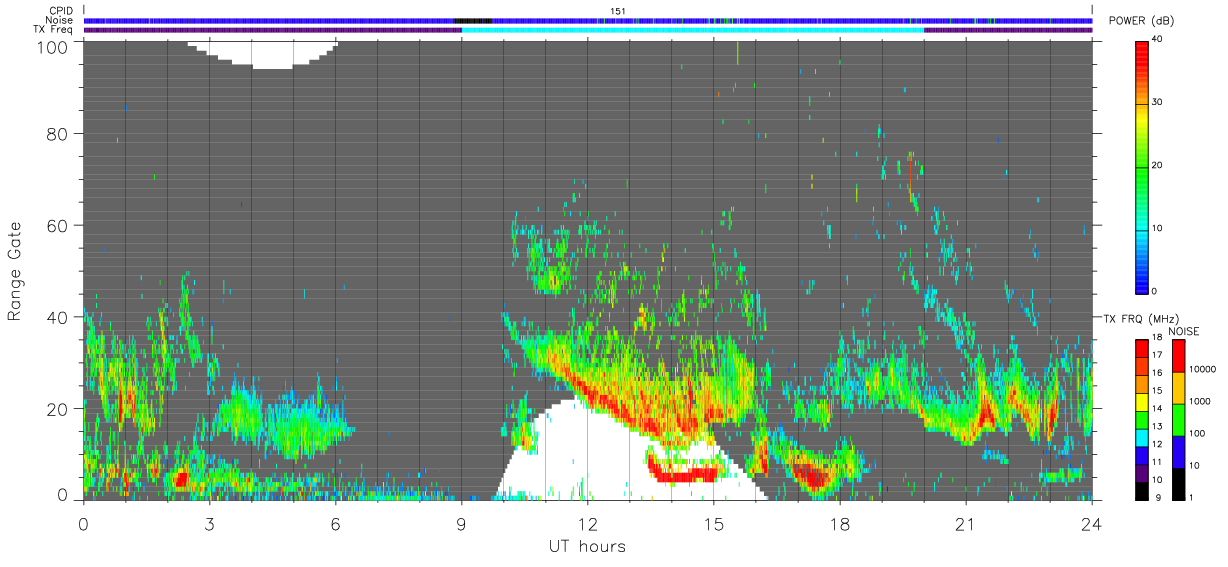Click the 40 tick on power colorbar
This screenshot has height=567, width=1228.
pyautogui.click(x=1156, y=40)
